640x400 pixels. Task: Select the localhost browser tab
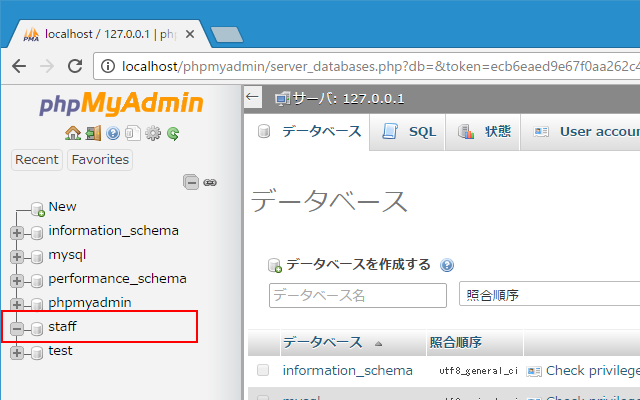tap(110, 34)
